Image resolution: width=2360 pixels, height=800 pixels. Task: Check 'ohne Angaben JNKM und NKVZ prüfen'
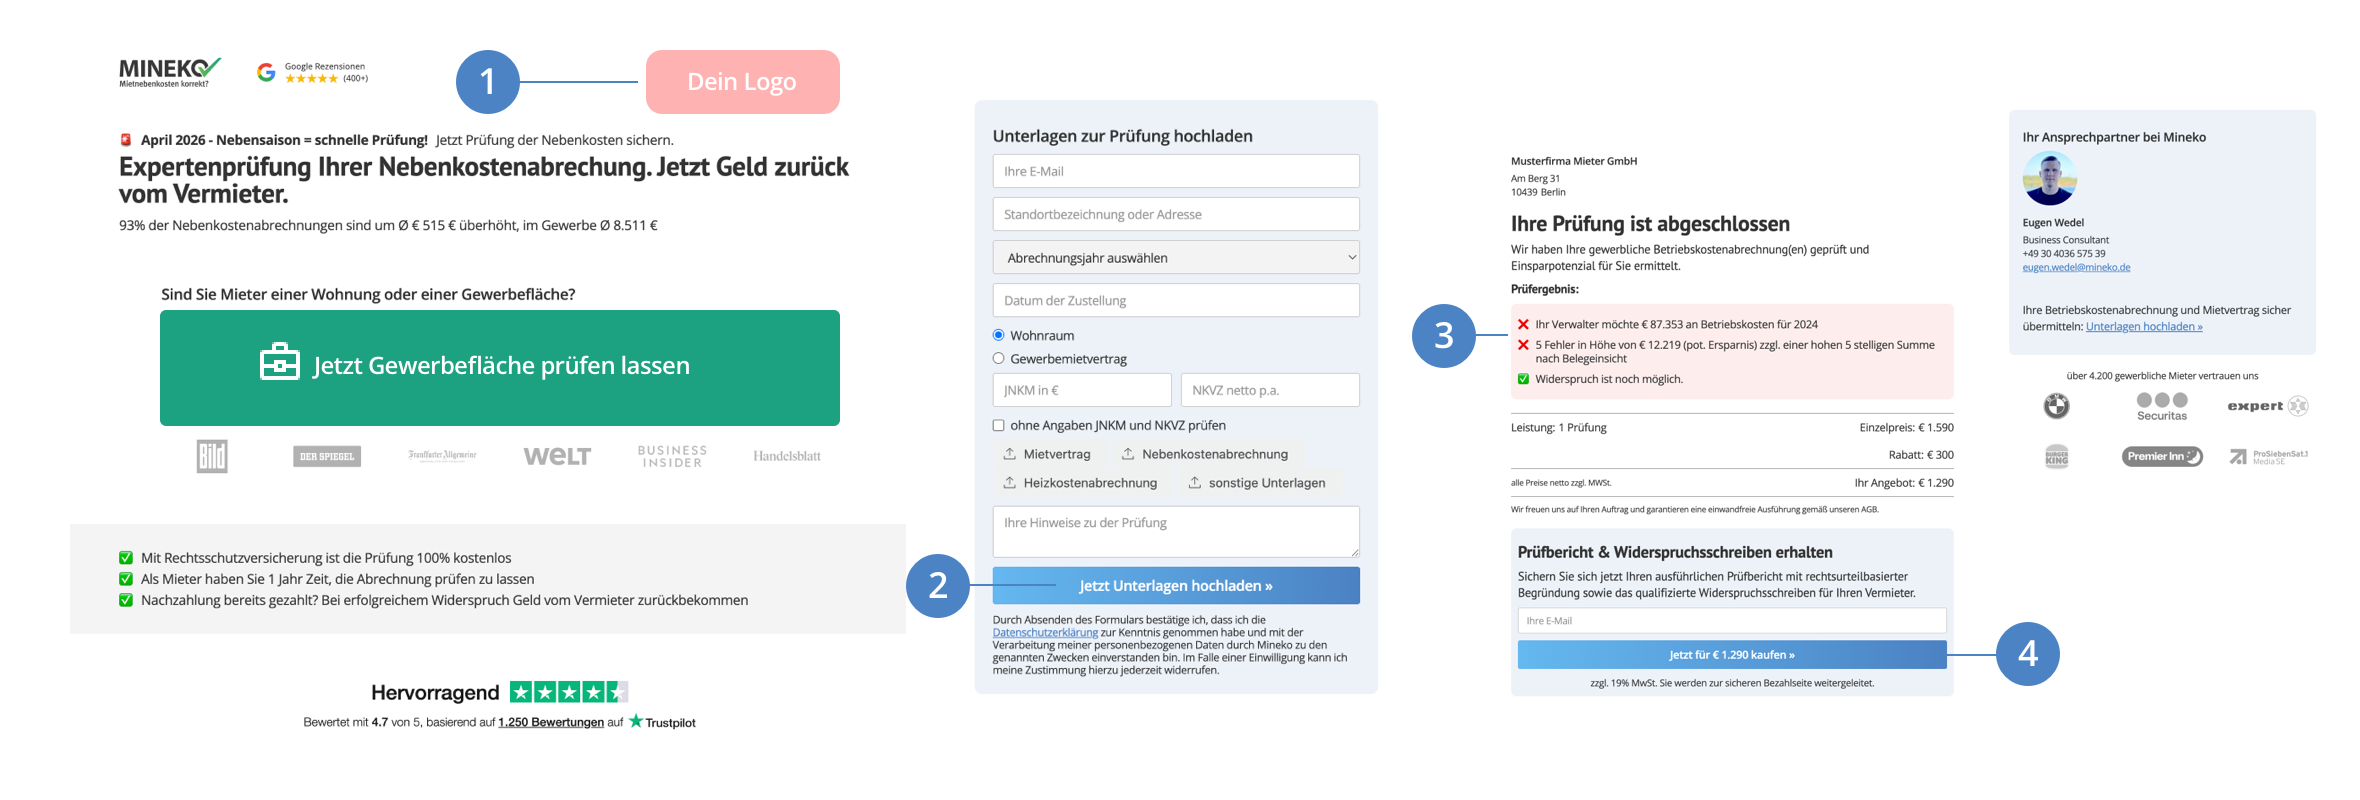pyautogui.click(x=998, y=425)
